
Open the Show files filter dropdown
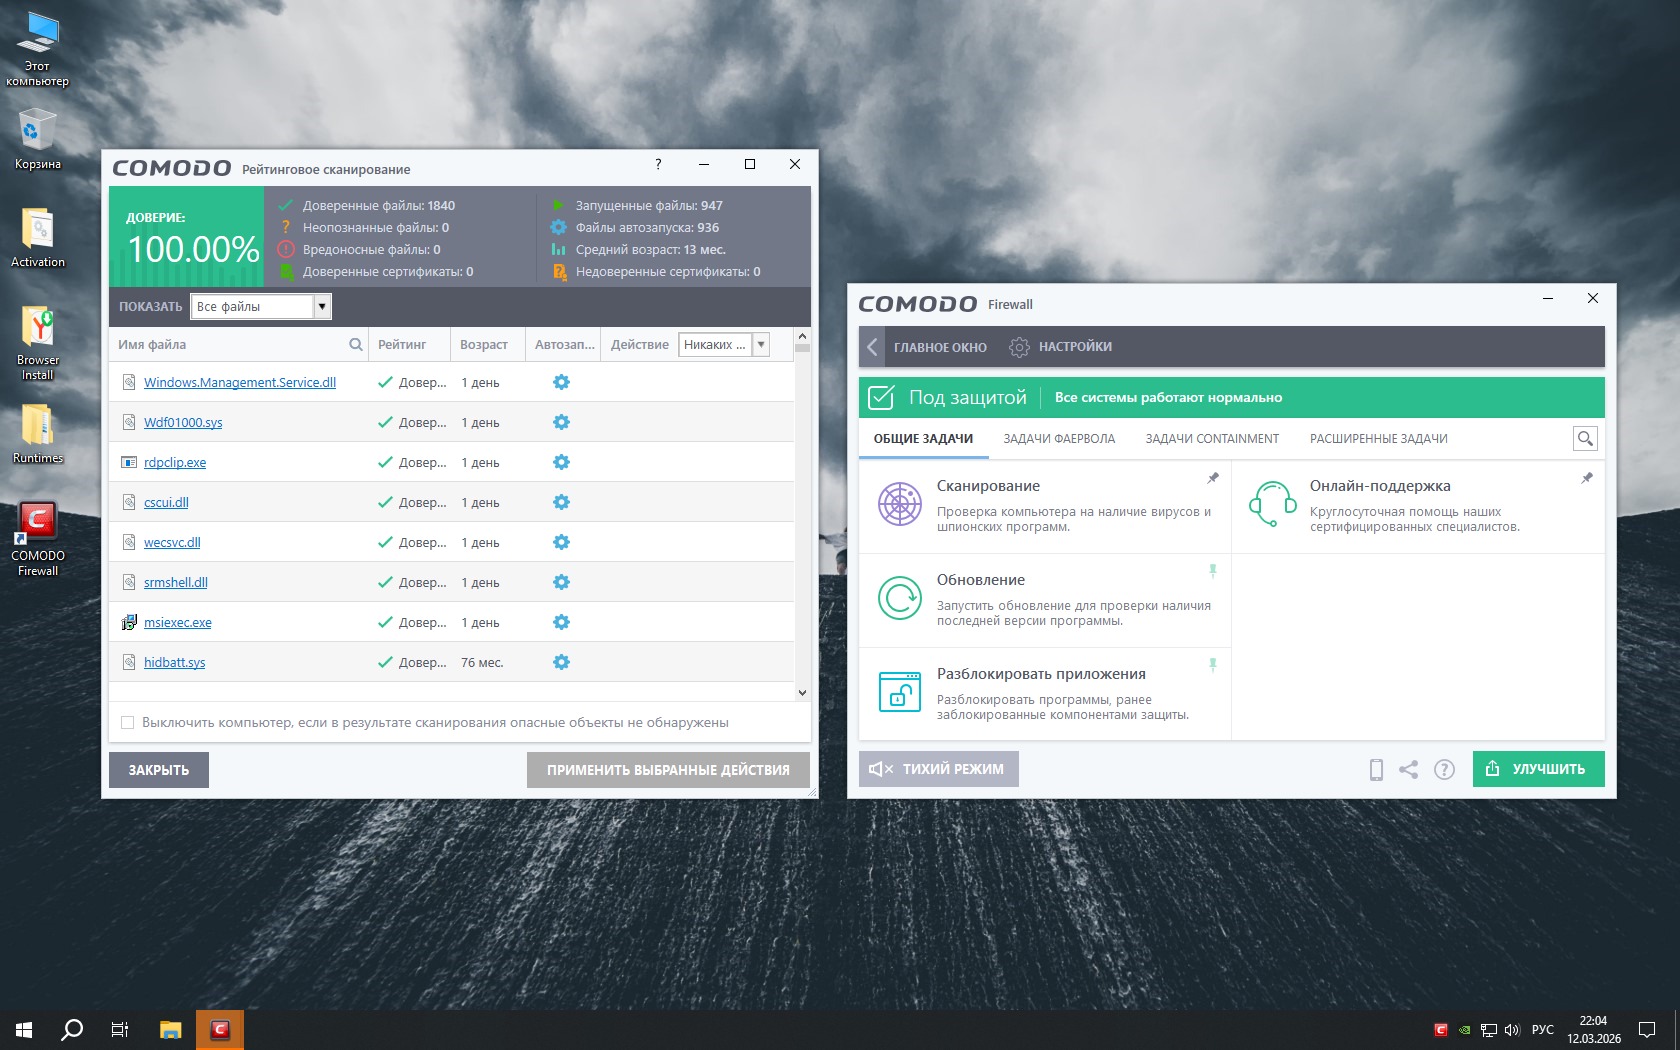click(x=322, y=307)
